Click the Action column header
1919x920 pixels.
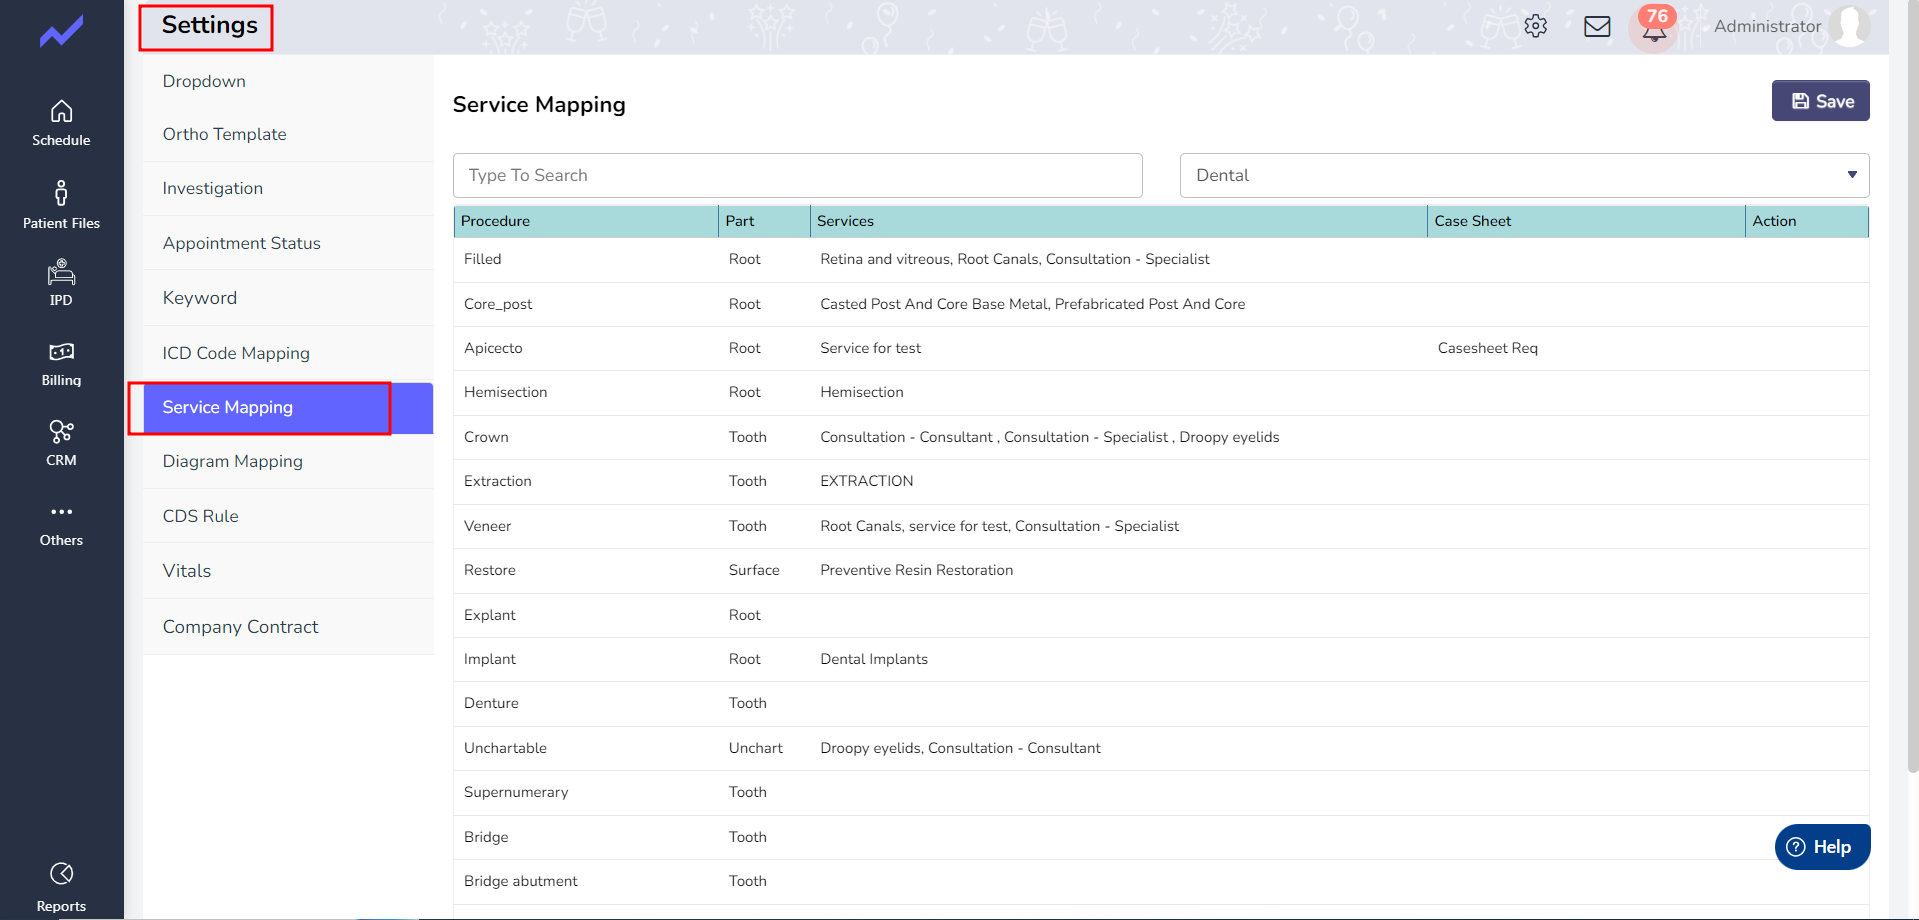pos(1806,221)
